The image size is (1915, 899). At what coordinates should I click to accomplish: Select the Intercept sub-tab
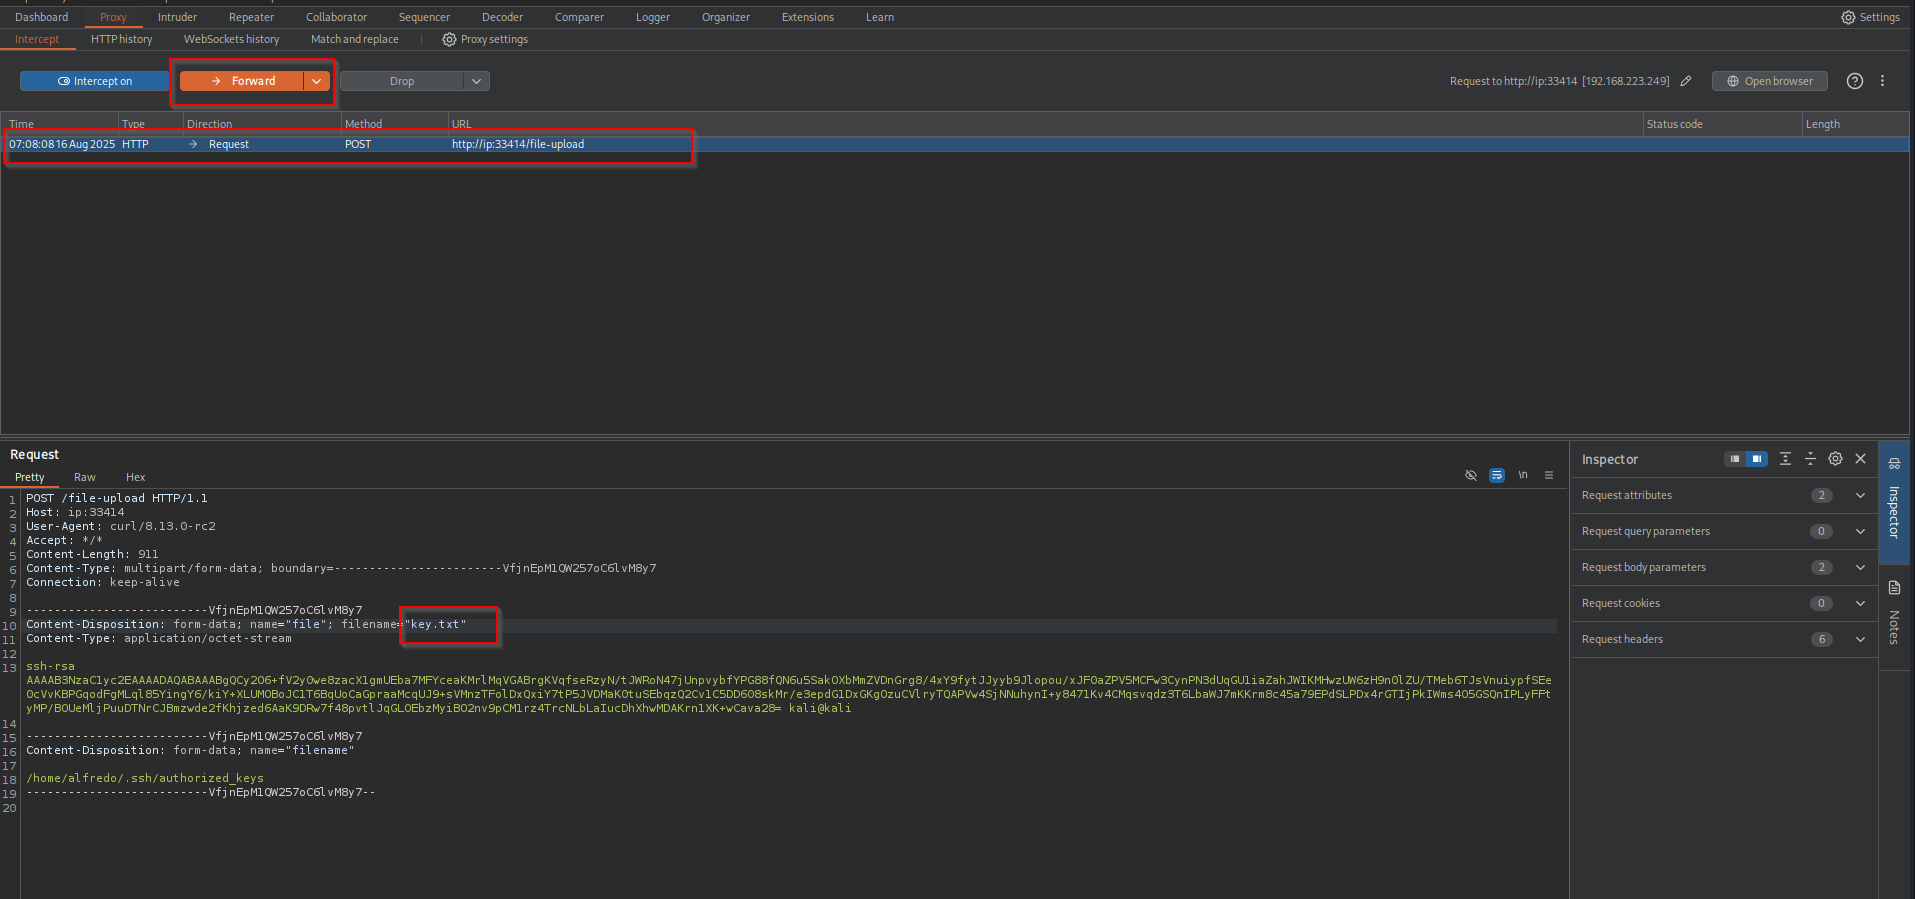click(37, 39)
